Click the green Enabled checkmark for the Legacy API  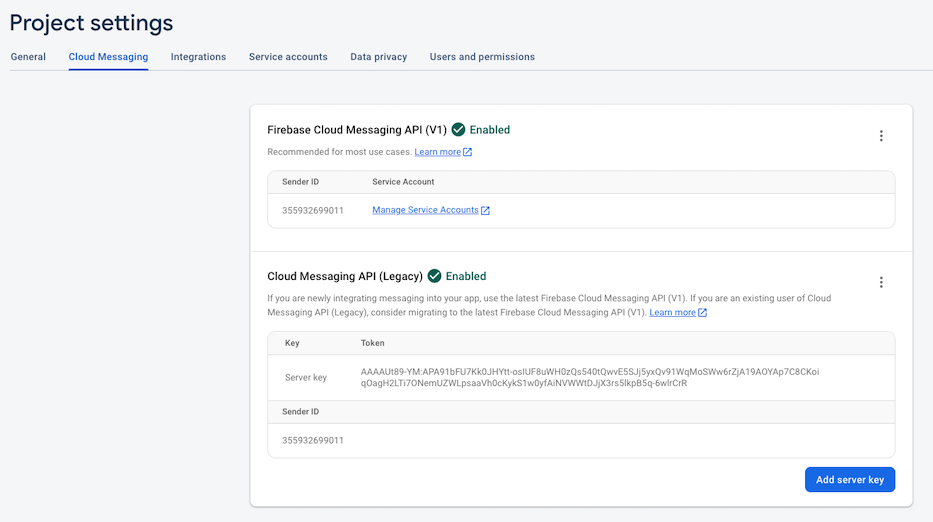(x=434, y=276)
